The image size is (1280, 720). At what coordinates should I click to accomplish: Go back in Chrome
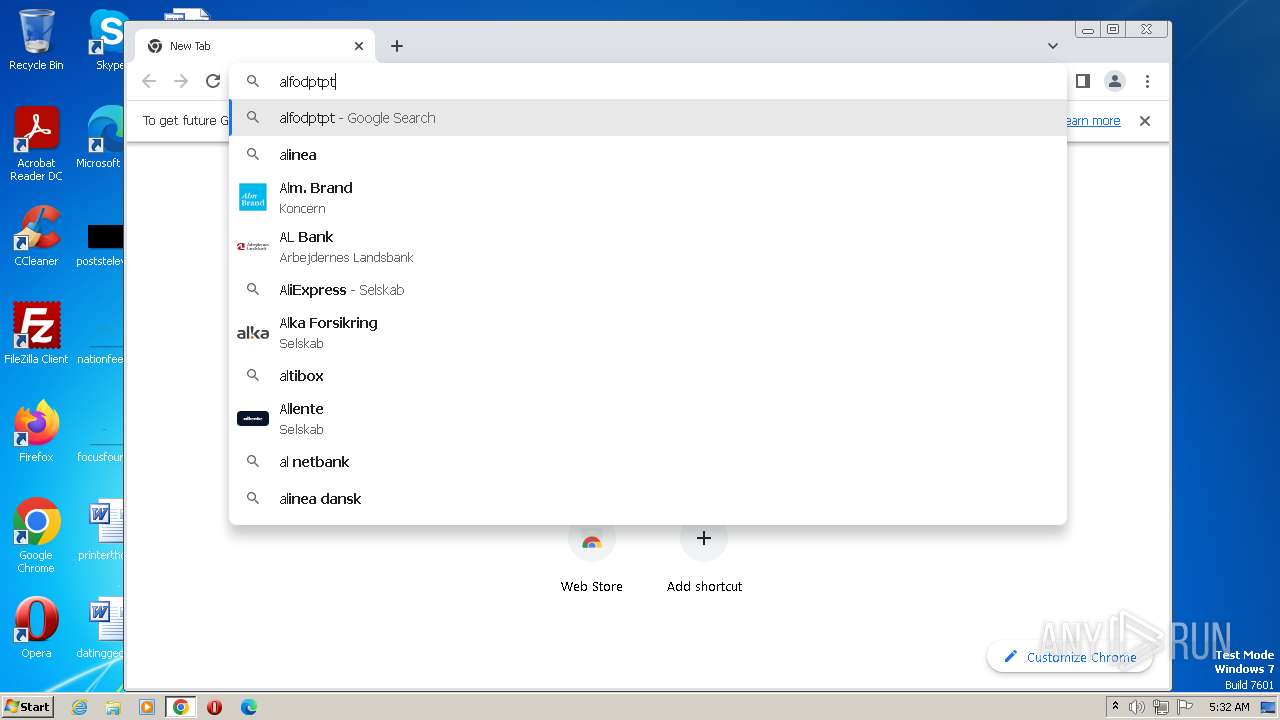pyautogui.click(x=149, y=81)
